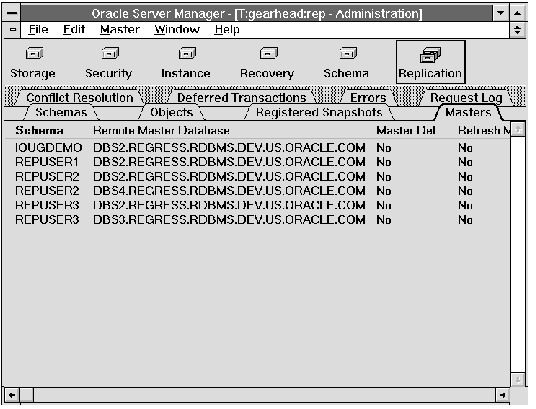Switch to the Errors tab
536x409 pixels.
click(x=368, y=98)
